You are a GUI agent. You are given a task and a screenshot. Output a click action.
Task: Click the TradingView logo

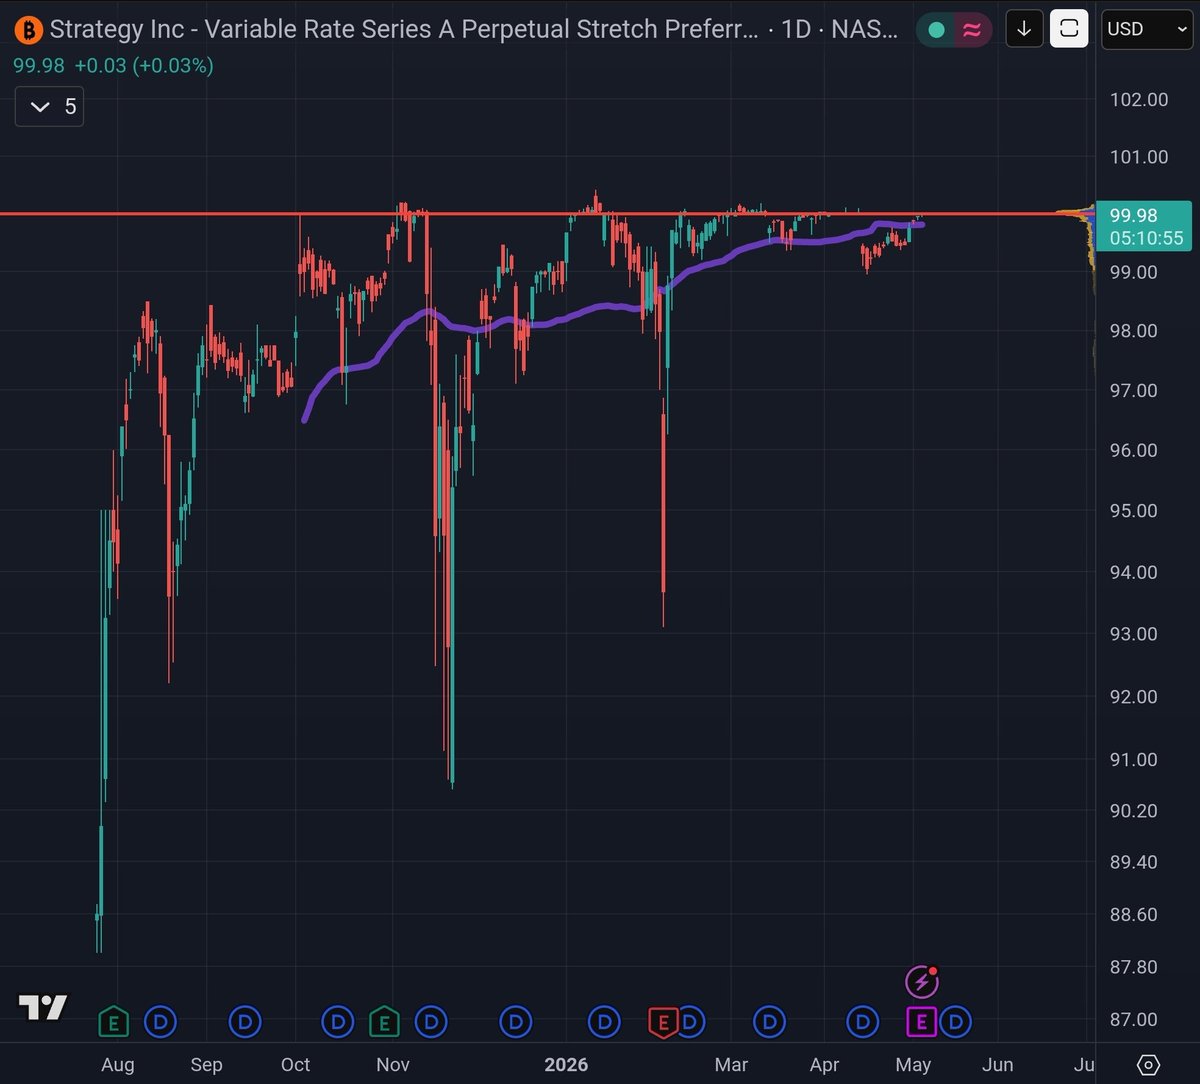coord(43,1007)
